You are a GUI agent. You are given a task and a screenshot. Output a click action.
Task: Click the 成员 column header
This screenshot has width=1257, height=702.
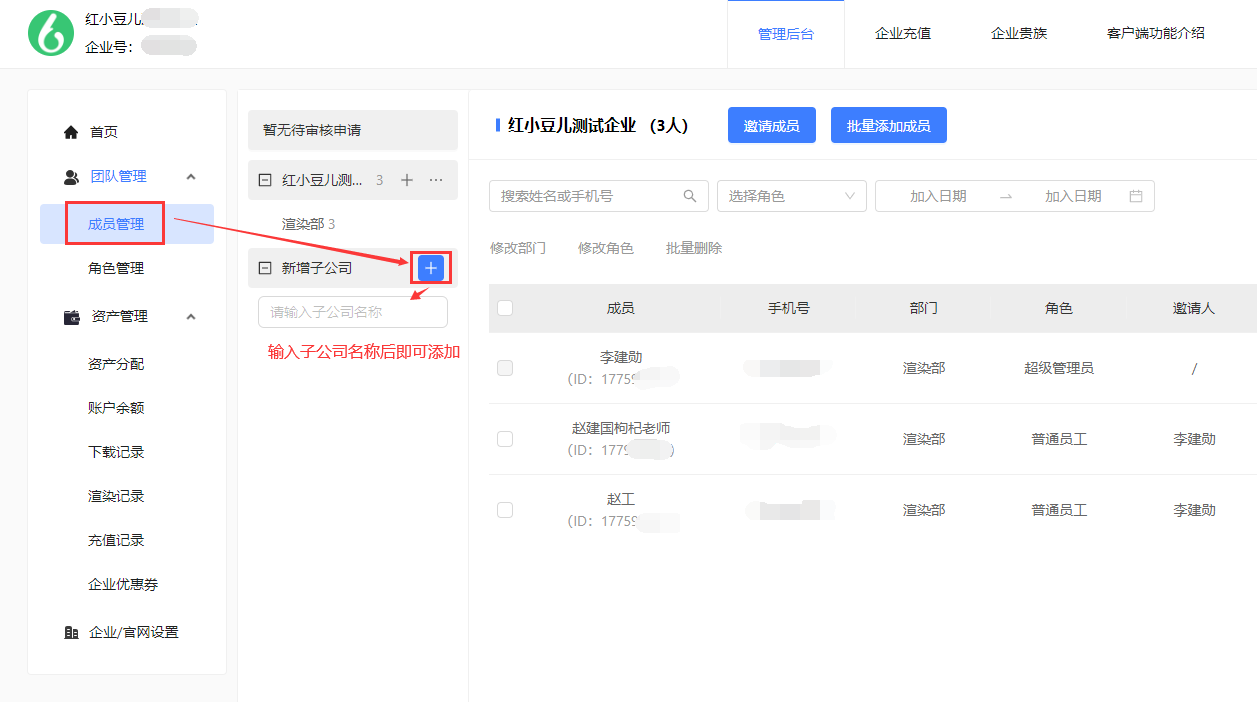(620, 308)
